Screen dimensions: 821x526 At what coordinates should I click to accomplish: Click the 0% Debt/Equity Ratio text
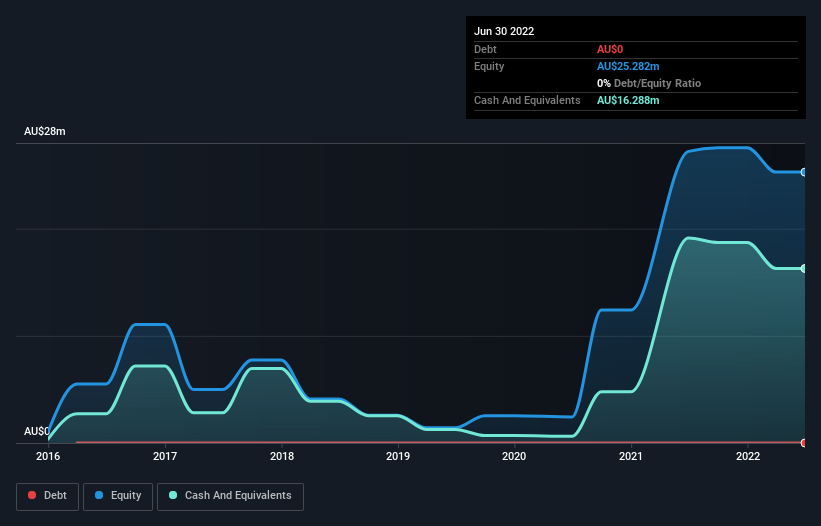[649, 83]
